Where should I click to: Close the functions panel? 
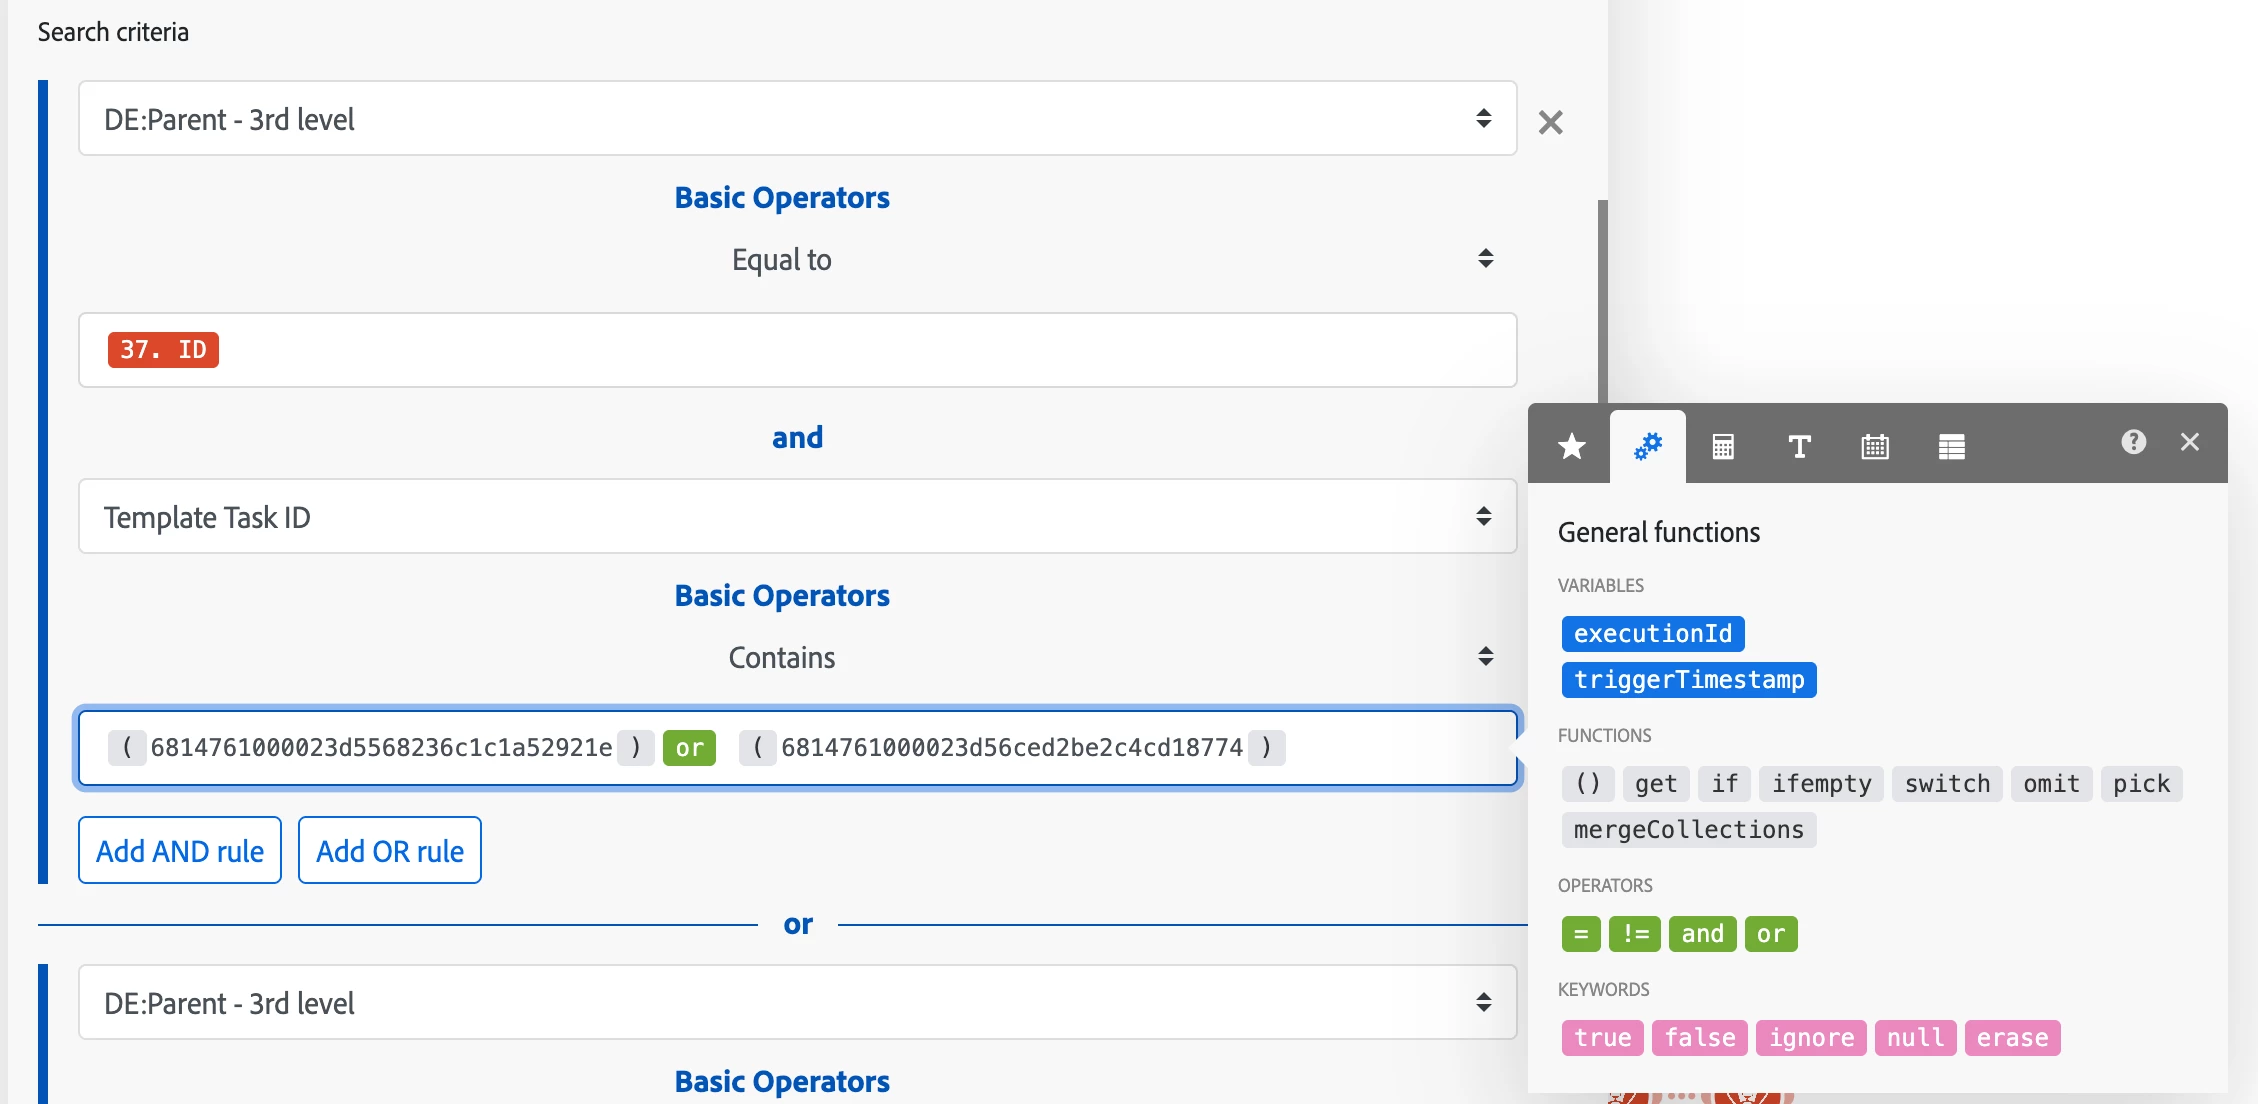pos(2189,442)
